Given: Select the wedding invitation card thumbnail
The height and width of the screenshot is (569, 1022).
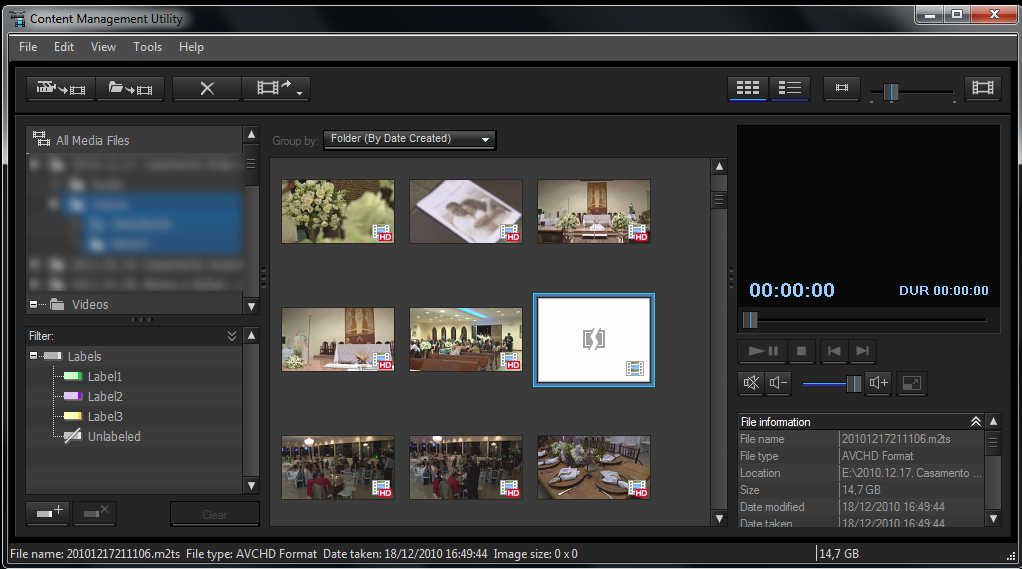Looking at the screenshot, I should [x=465, y=211].
